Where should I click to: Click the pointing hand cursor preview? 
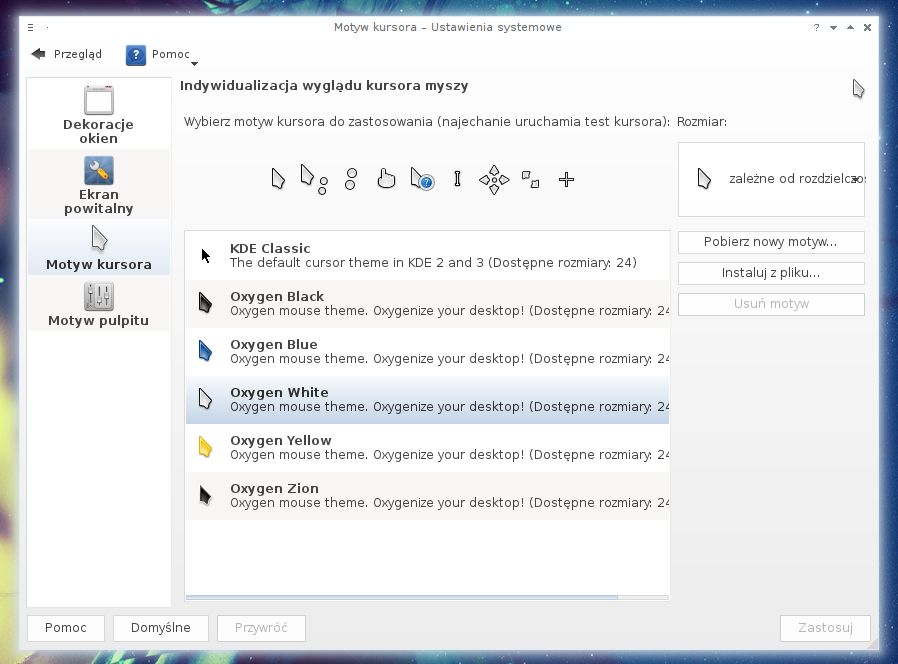click(387, 179)
